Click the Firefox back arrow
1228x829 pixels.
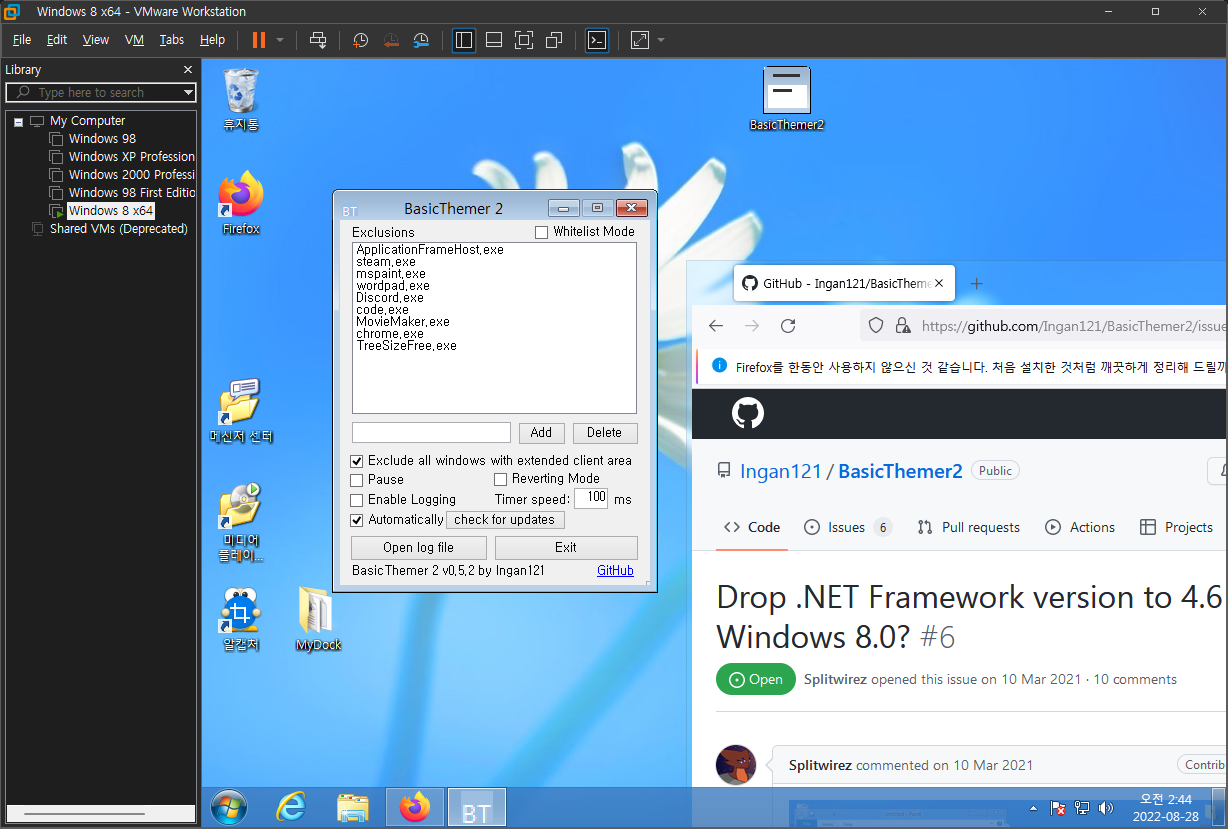click(x=716, y=326)
